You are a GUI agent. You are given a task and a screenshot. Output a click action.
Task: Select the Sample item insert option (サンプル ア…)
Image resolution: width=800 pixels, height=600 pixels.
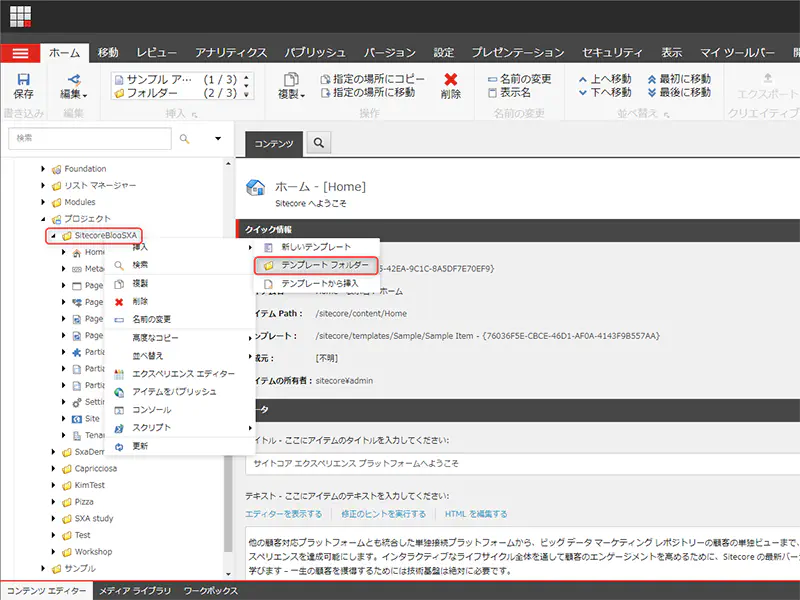pyautogui.click(x=176, y=80)
